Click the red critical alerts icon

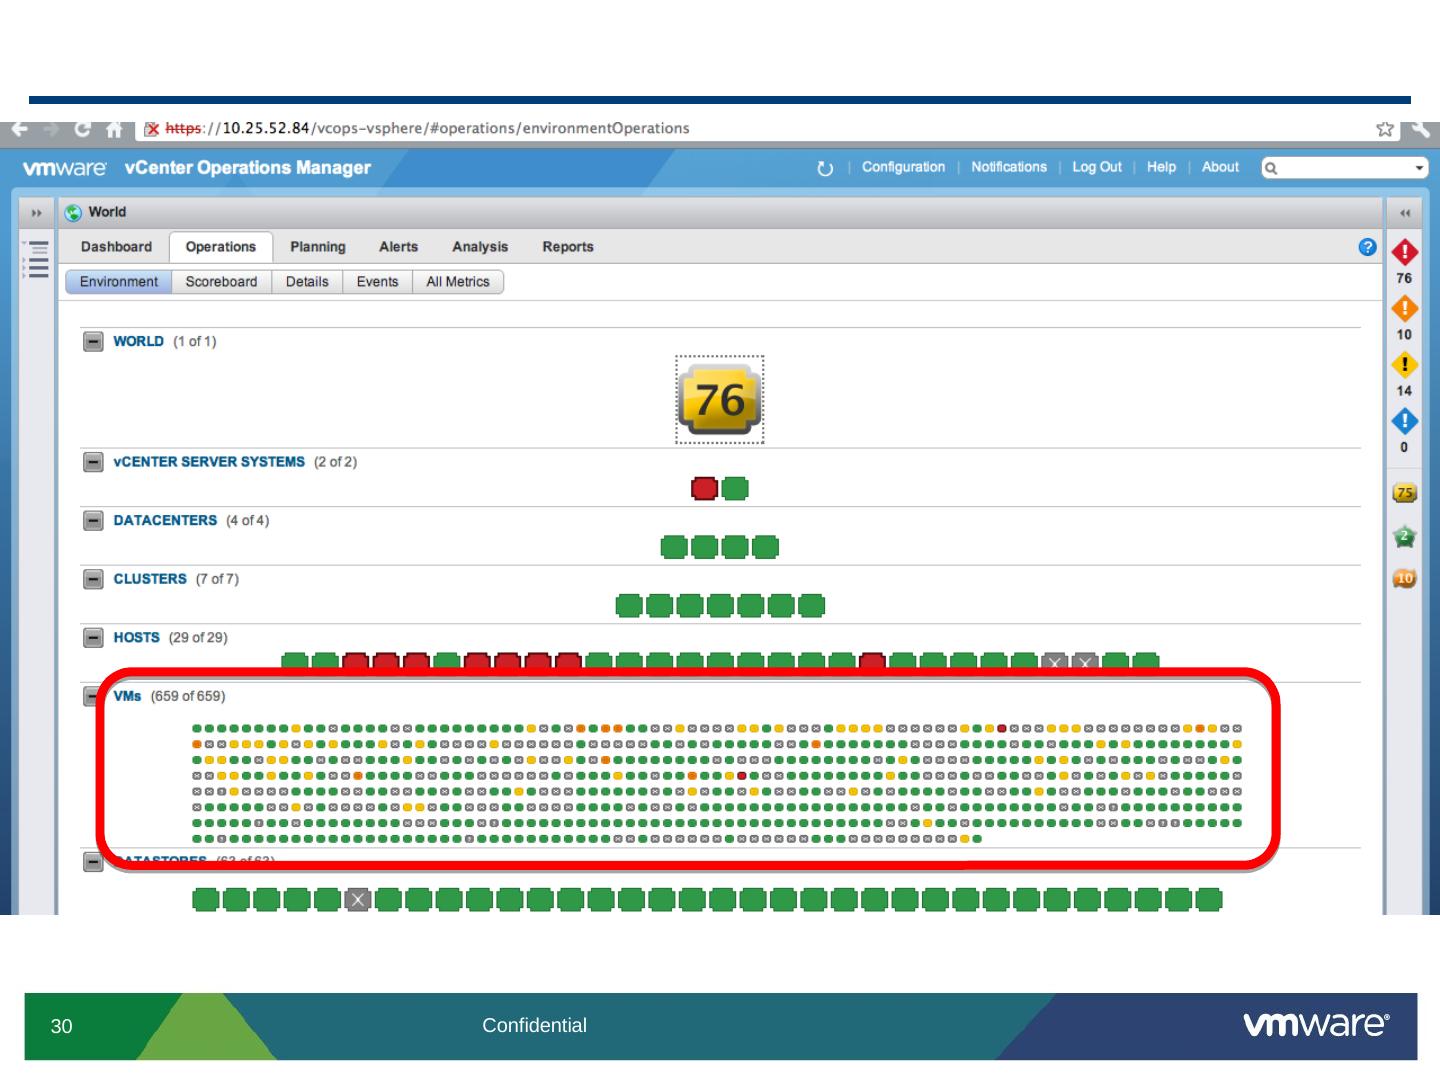point(1404,252)
